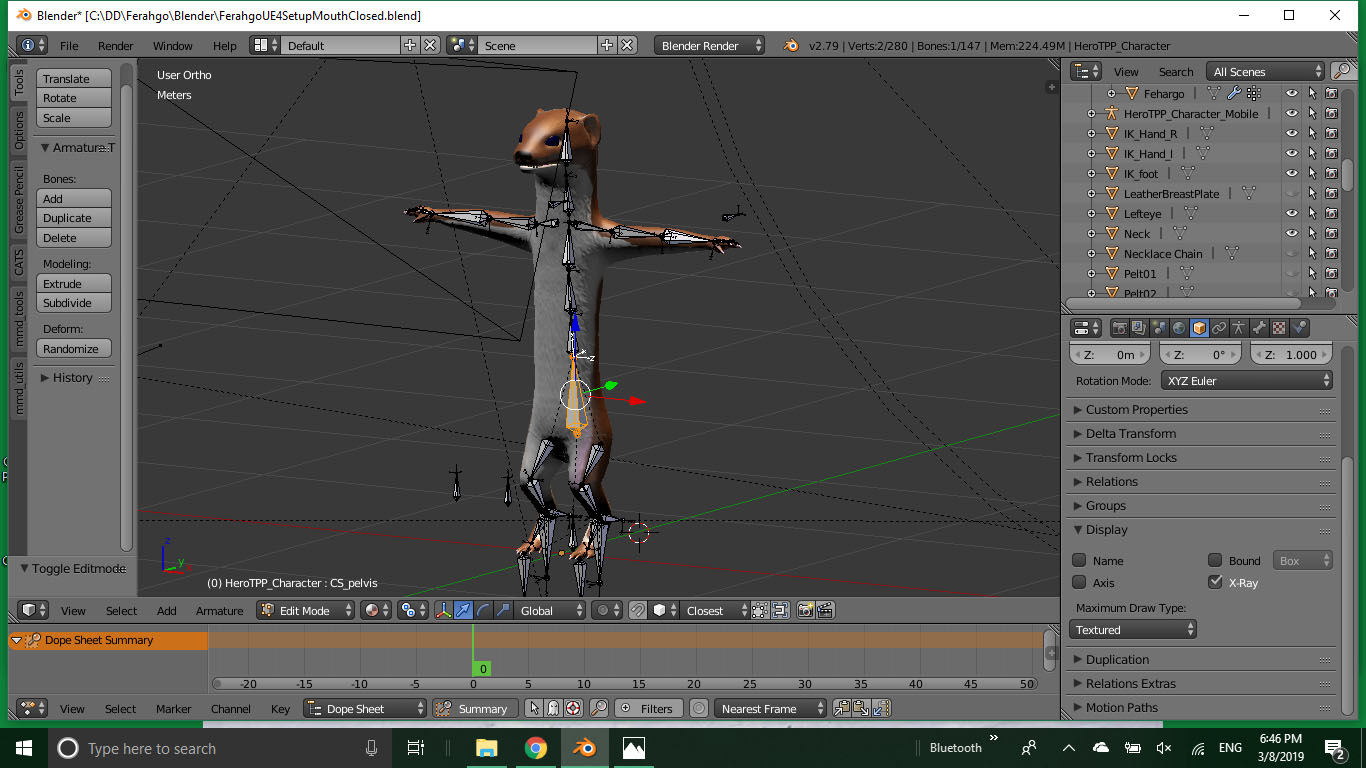Enable the Name display checkbox
Viewport: 1366px width, 768px height.
1079,560
